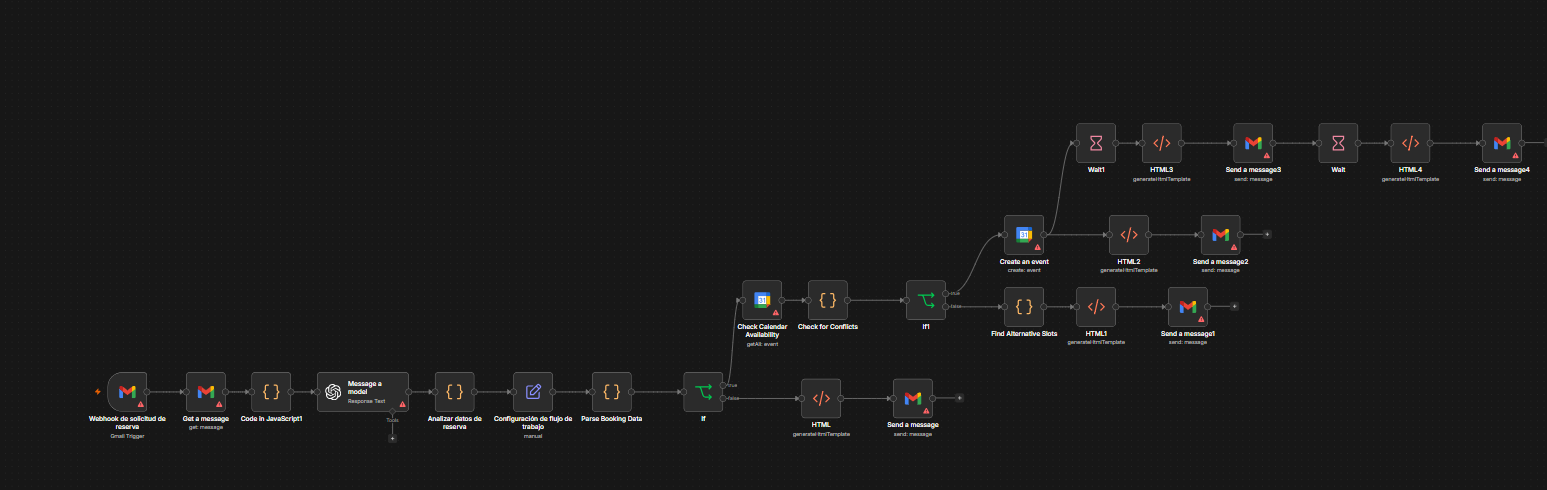
Task: Click the Wait1 hourglass node
Action: (1096, 143)
